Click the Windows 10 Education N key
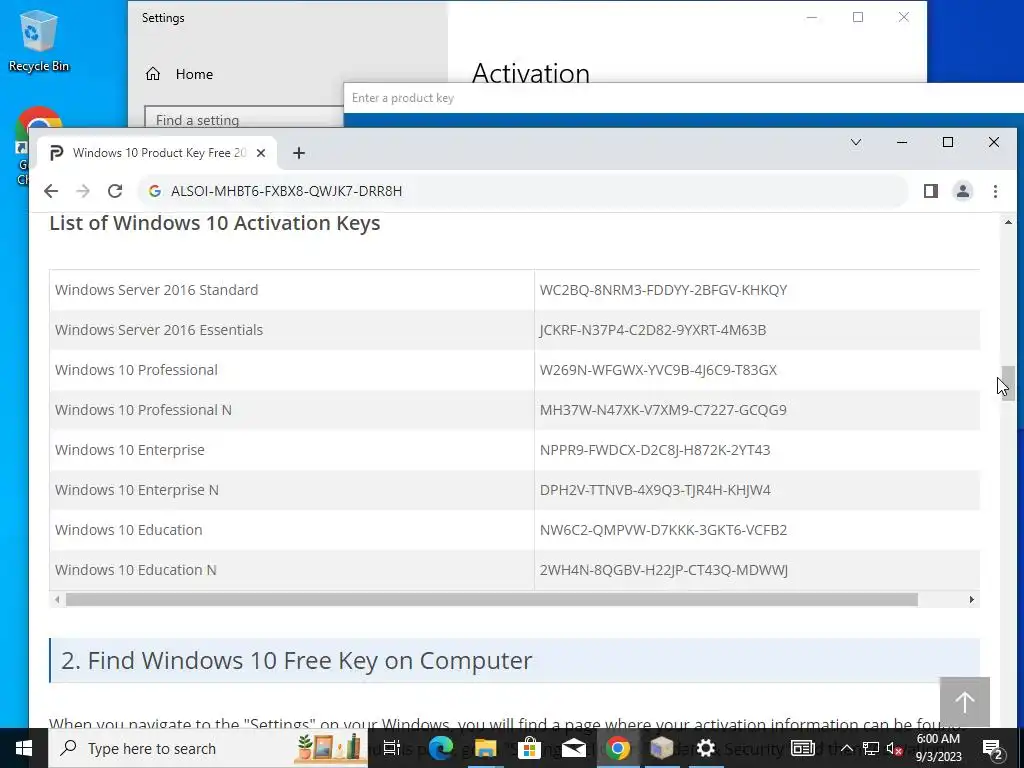The image size is (1024, 768). click(664, 570)
